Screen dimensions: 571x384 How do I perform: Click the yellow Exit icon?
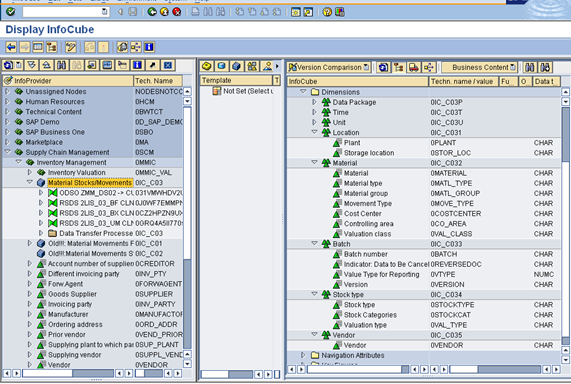point(164,12)
